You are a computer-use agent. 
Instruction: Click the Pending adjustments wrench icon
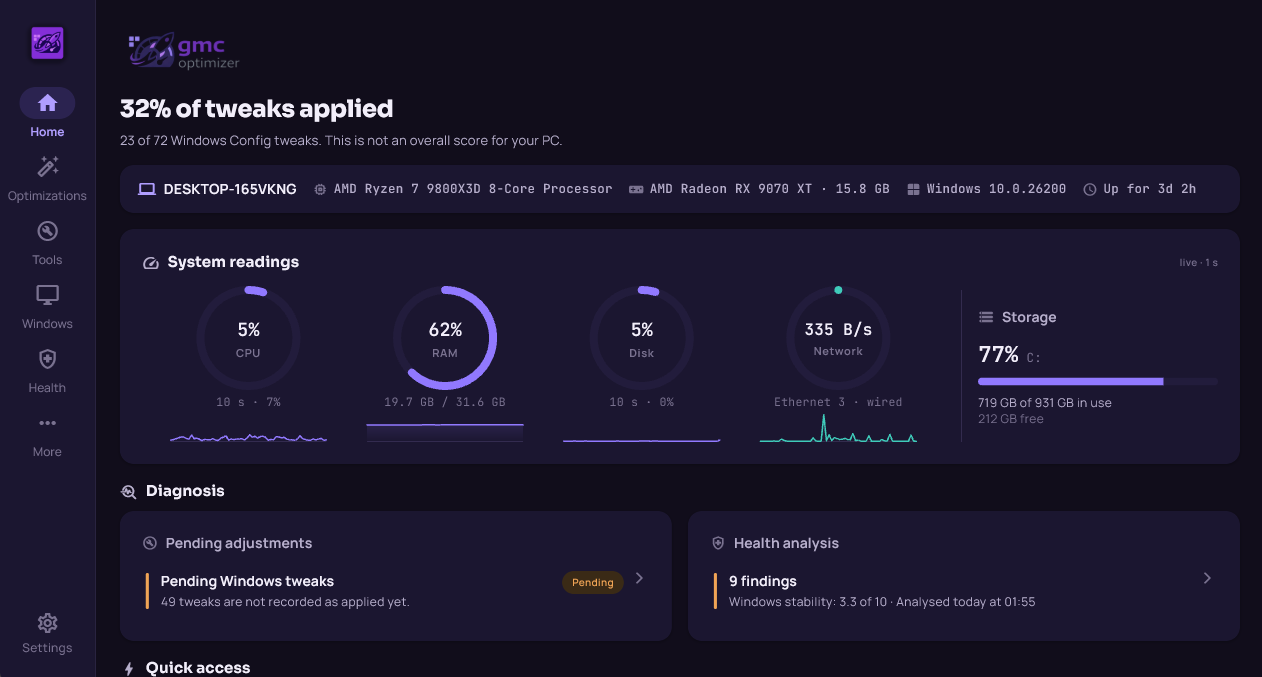[x=150, y=543]
